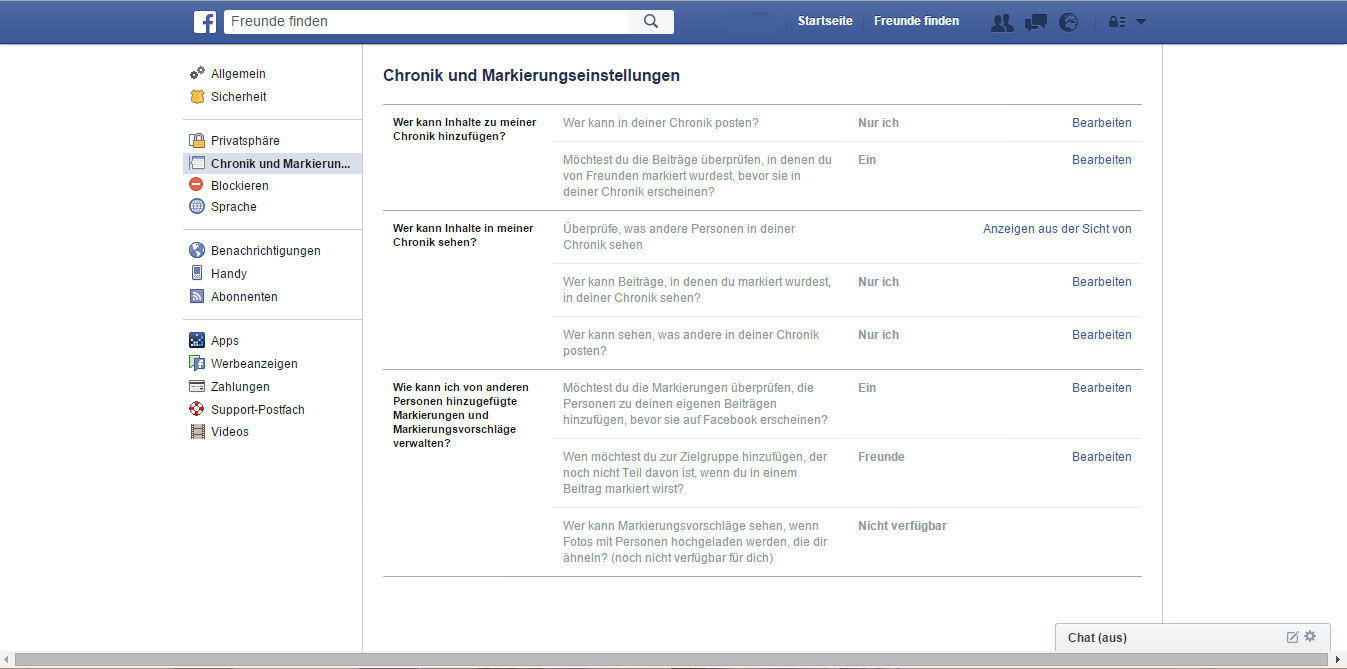Edit review of posts friends tagged you in
The width and height of the screenshot is (1347, 669).
coord(1101,160)
